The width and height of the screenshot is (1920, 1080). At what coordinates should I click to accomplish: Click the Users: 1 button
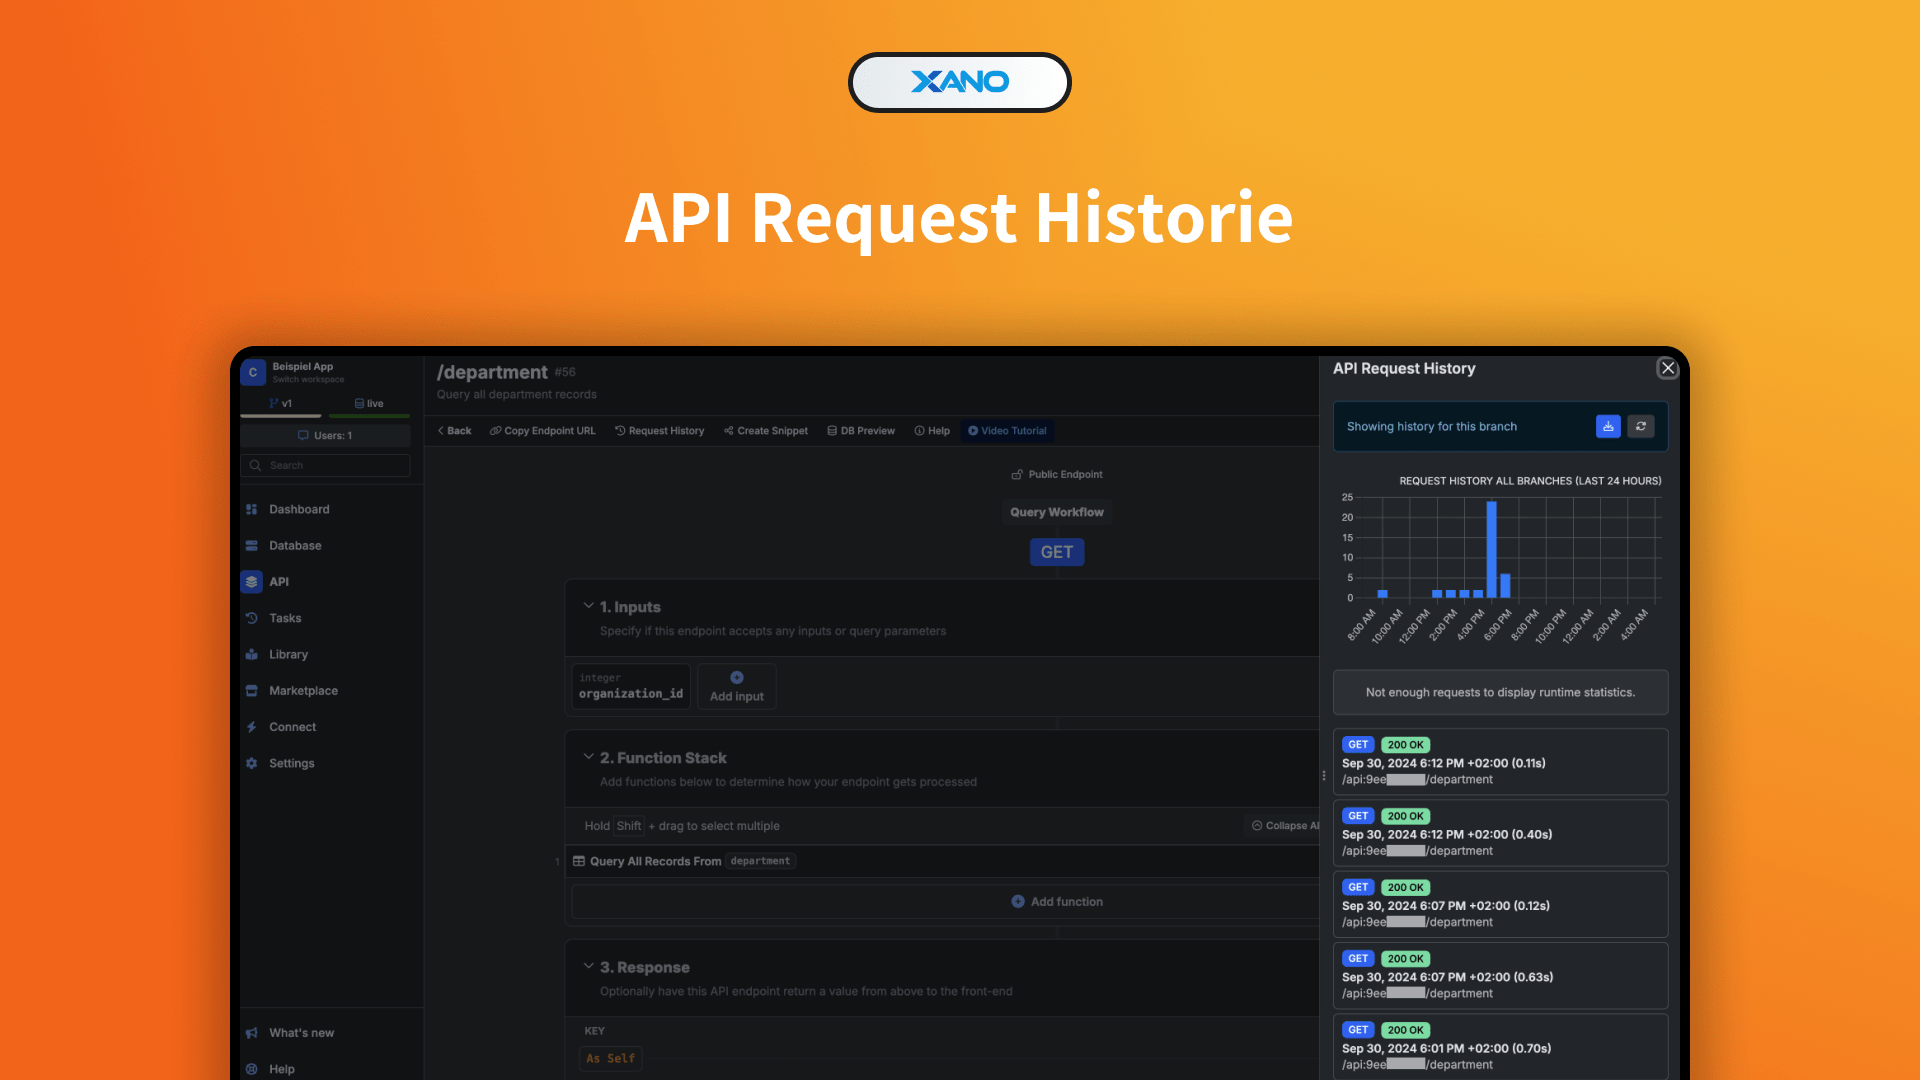tap(326, 436)
